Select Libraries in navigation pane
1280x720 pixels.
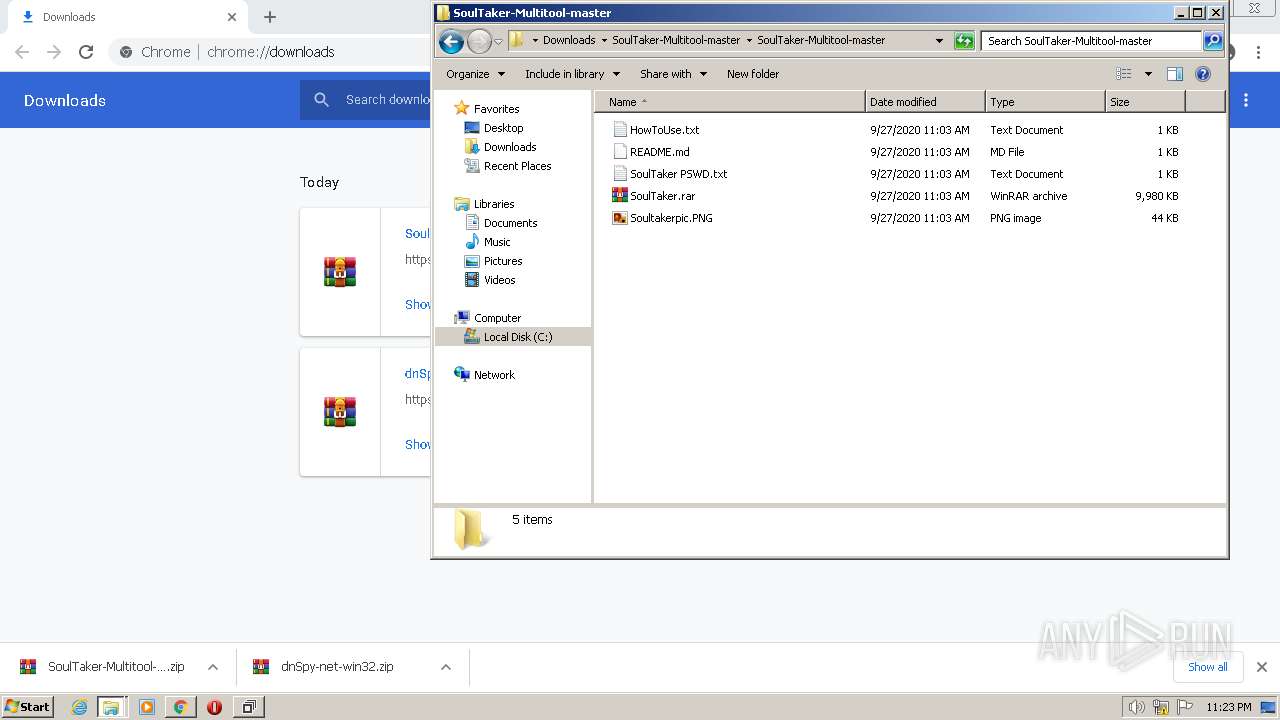coord(494,204)
